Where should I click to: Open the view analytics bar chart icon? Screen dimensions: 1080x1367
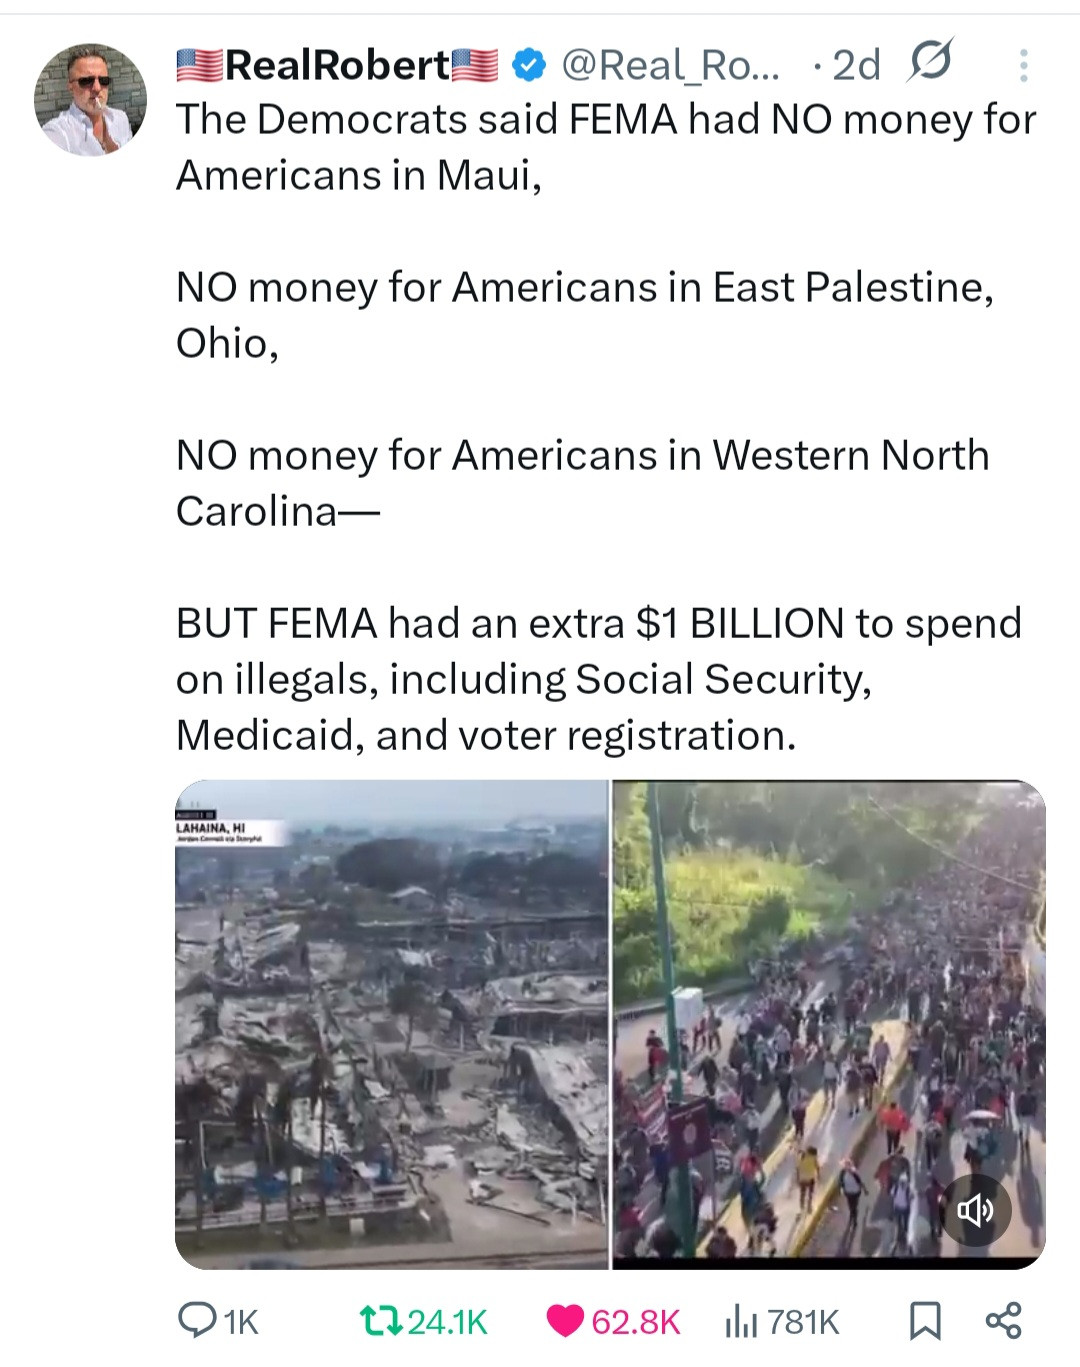click(739, 1321)
